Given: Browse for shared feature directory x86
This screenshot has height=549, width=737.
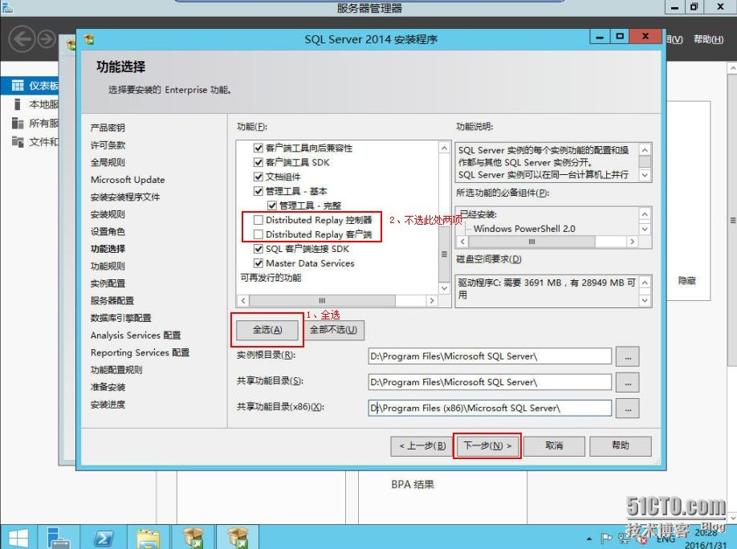Looking at the screenshot, I should pos(627,408).
